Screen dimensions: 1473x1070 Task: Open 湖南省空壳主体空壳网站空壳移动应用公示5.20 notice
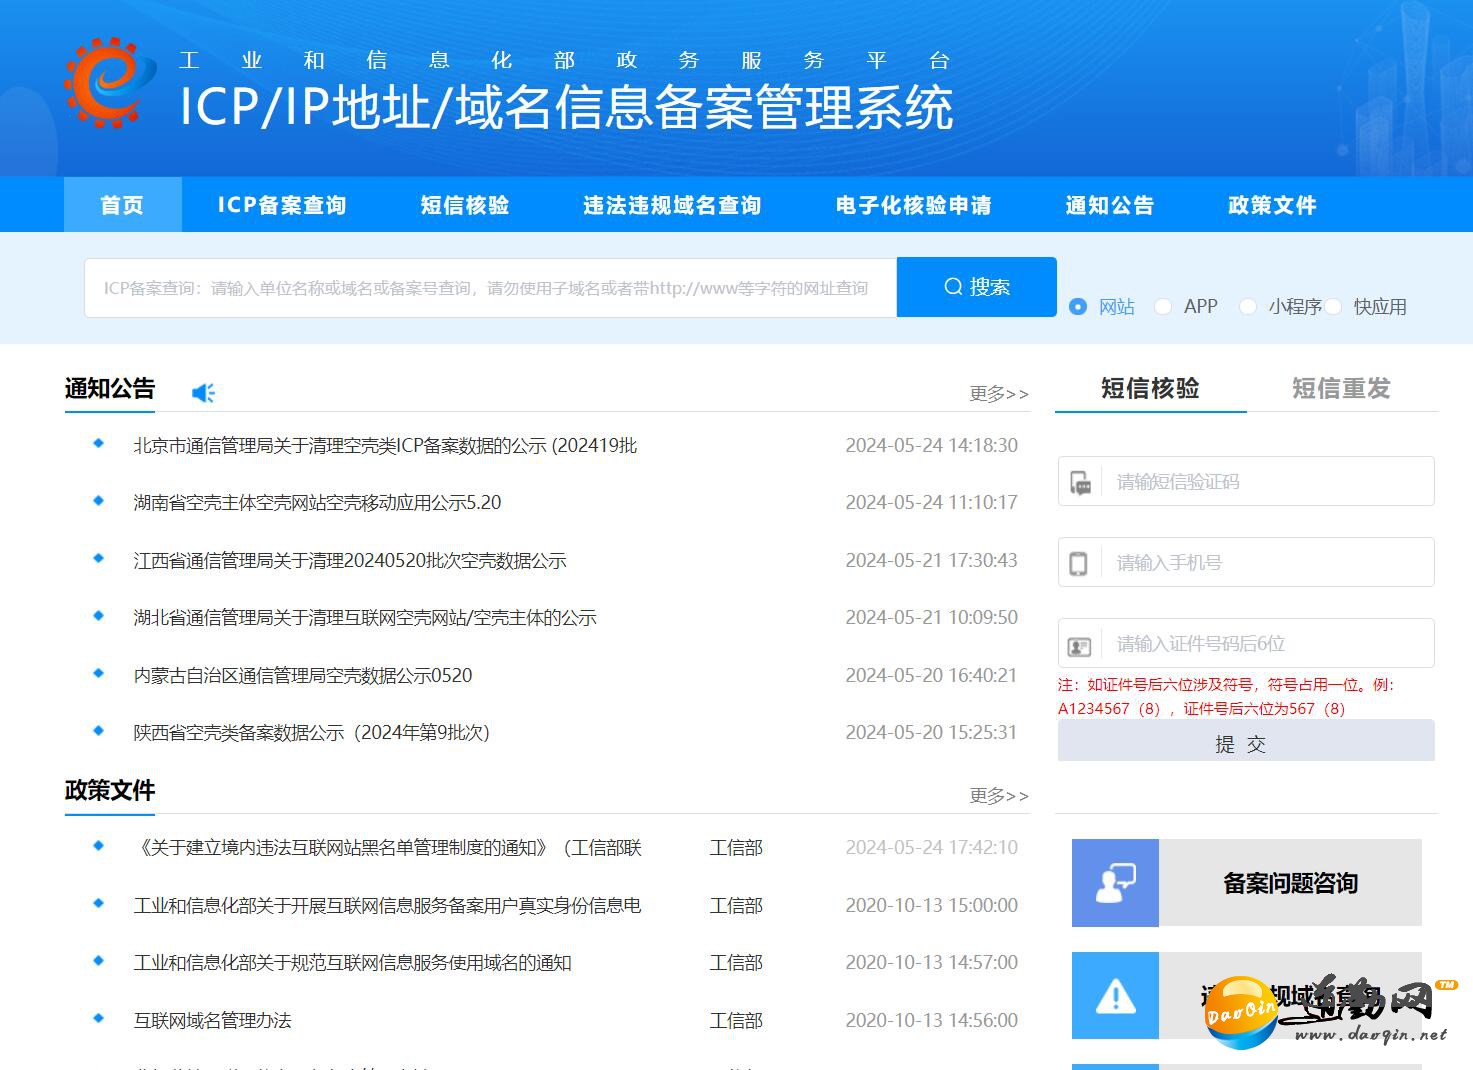click(317, 502)
